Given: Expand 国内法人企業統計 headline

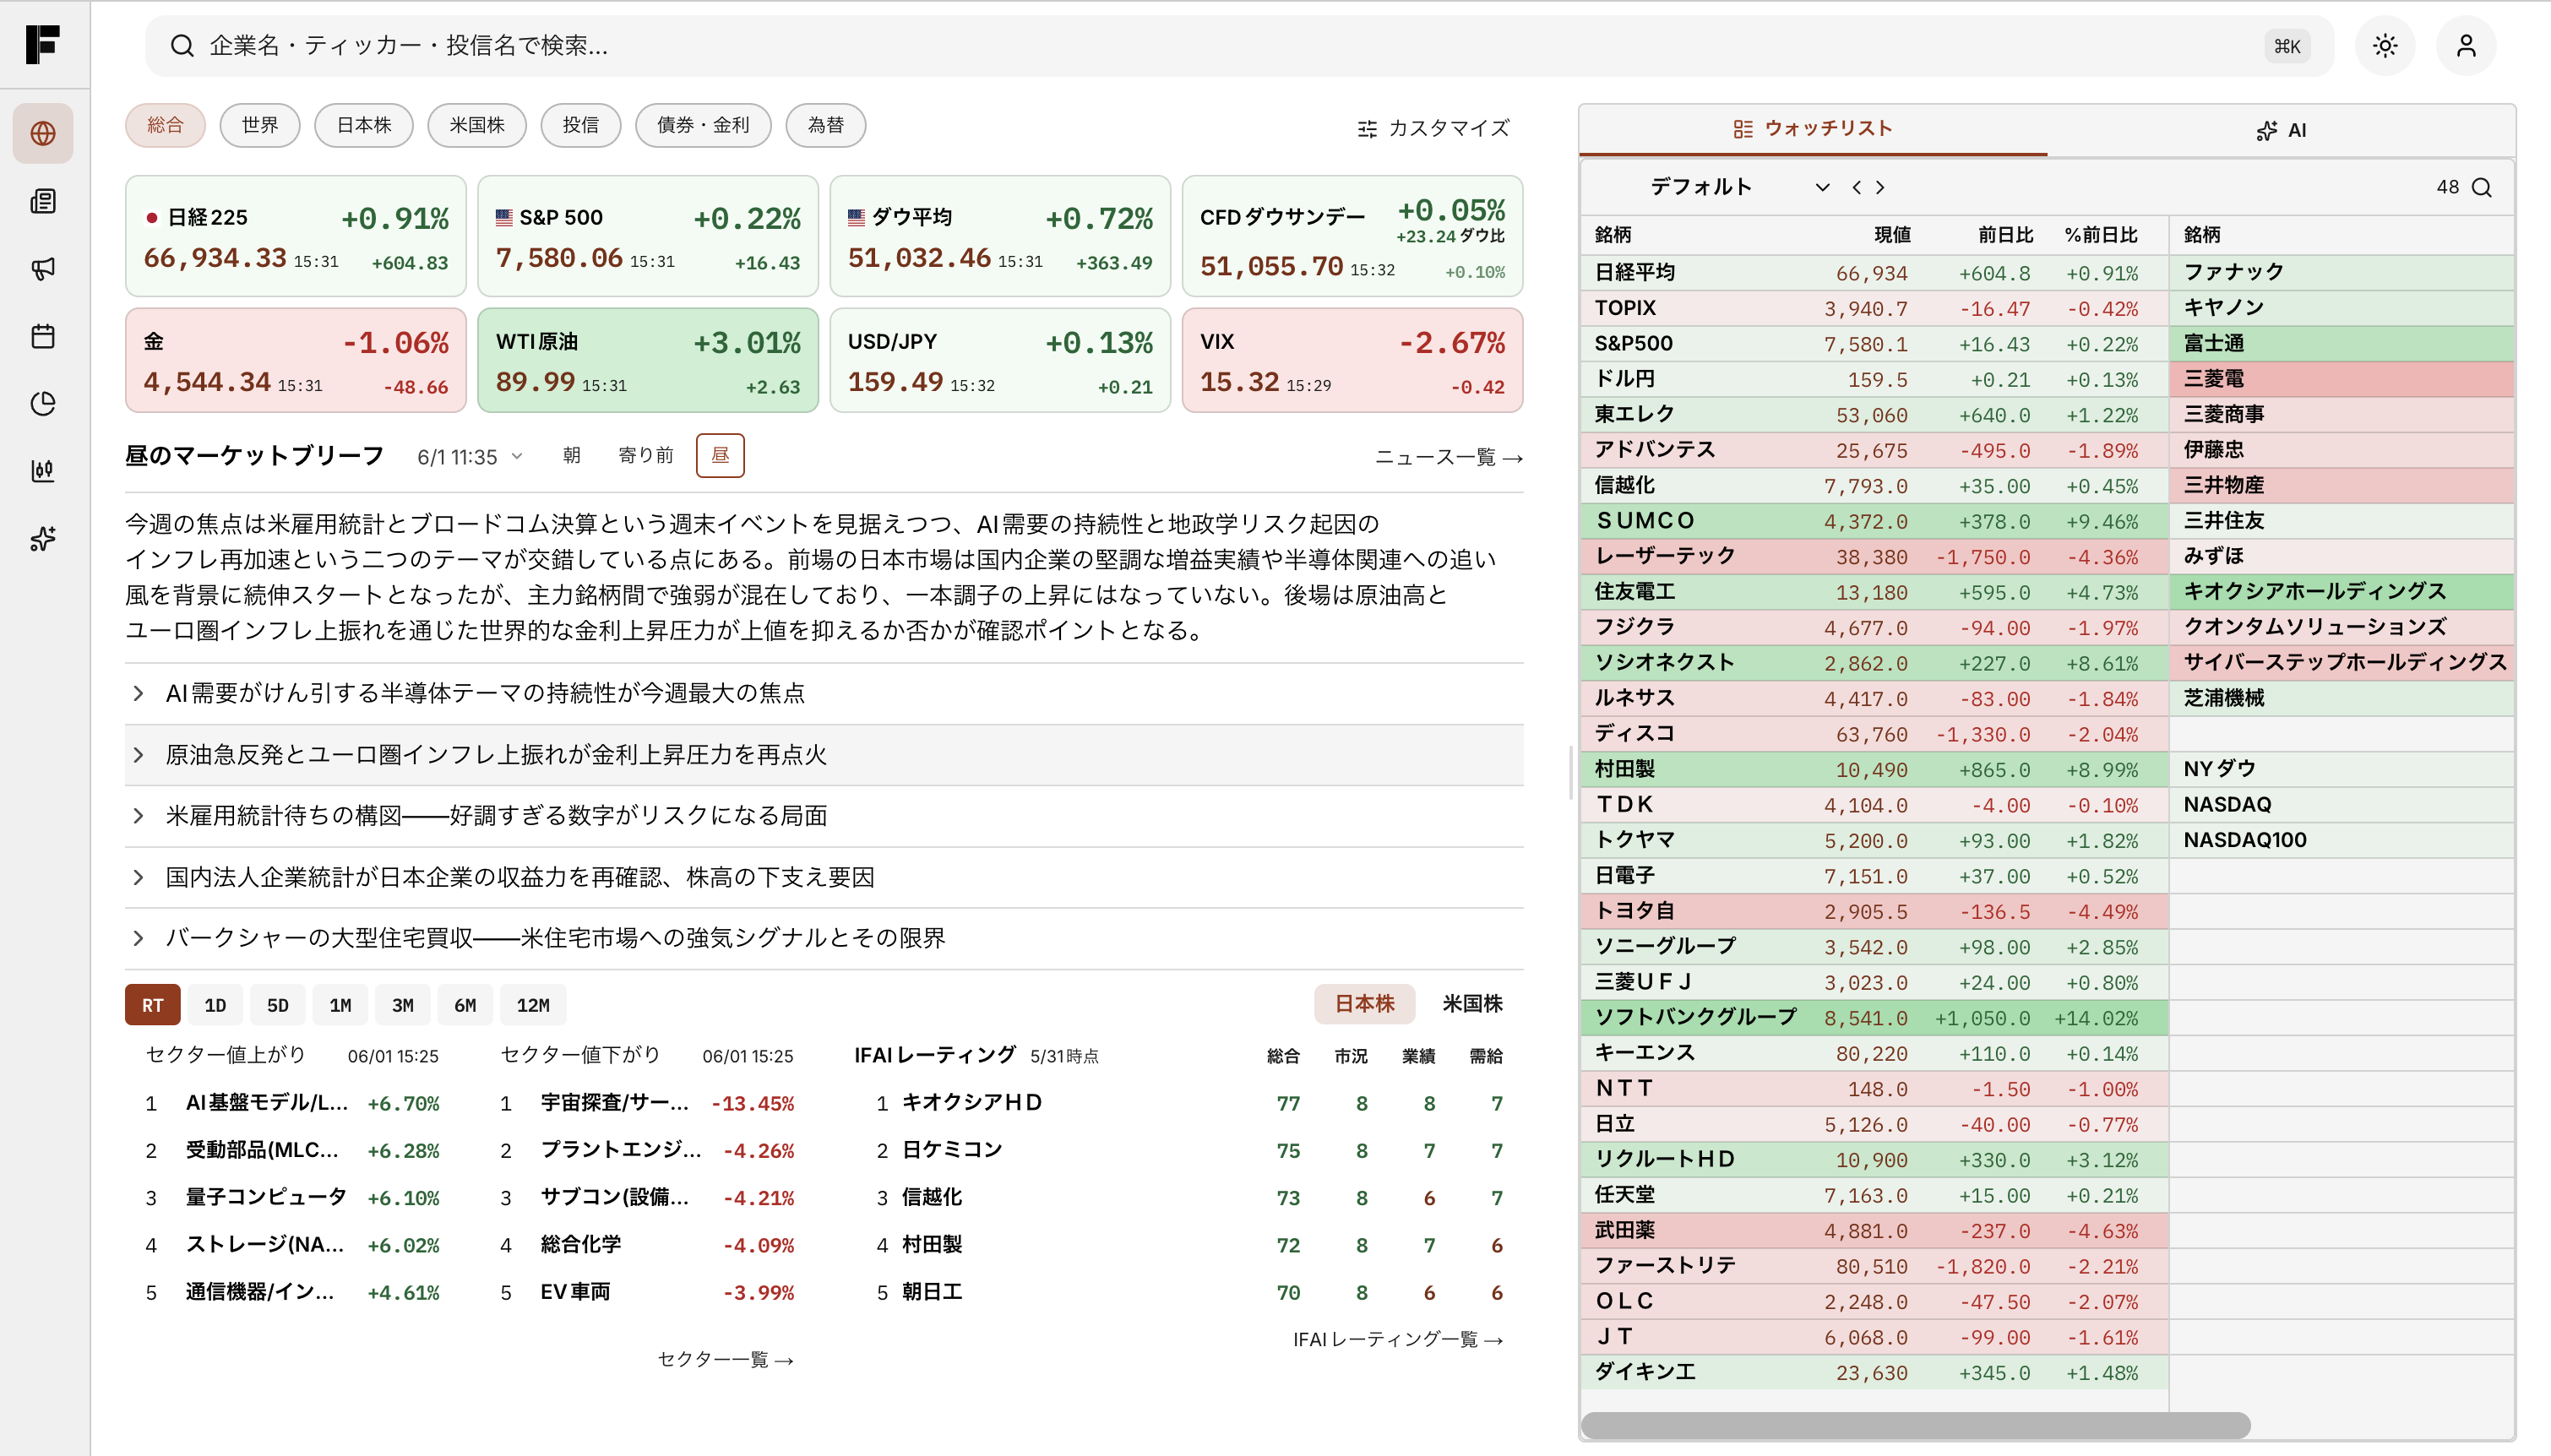Looking at the screenshot, I should tap(824, 877).
